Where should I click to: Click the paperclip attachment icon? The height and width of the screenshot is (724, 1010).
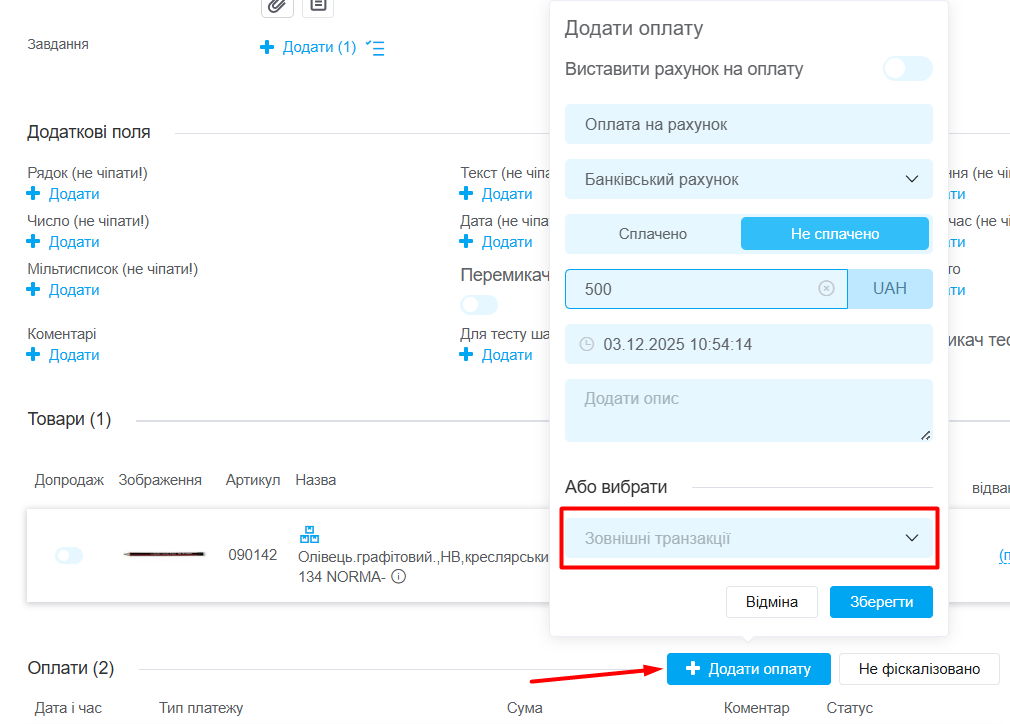point(277,5)
